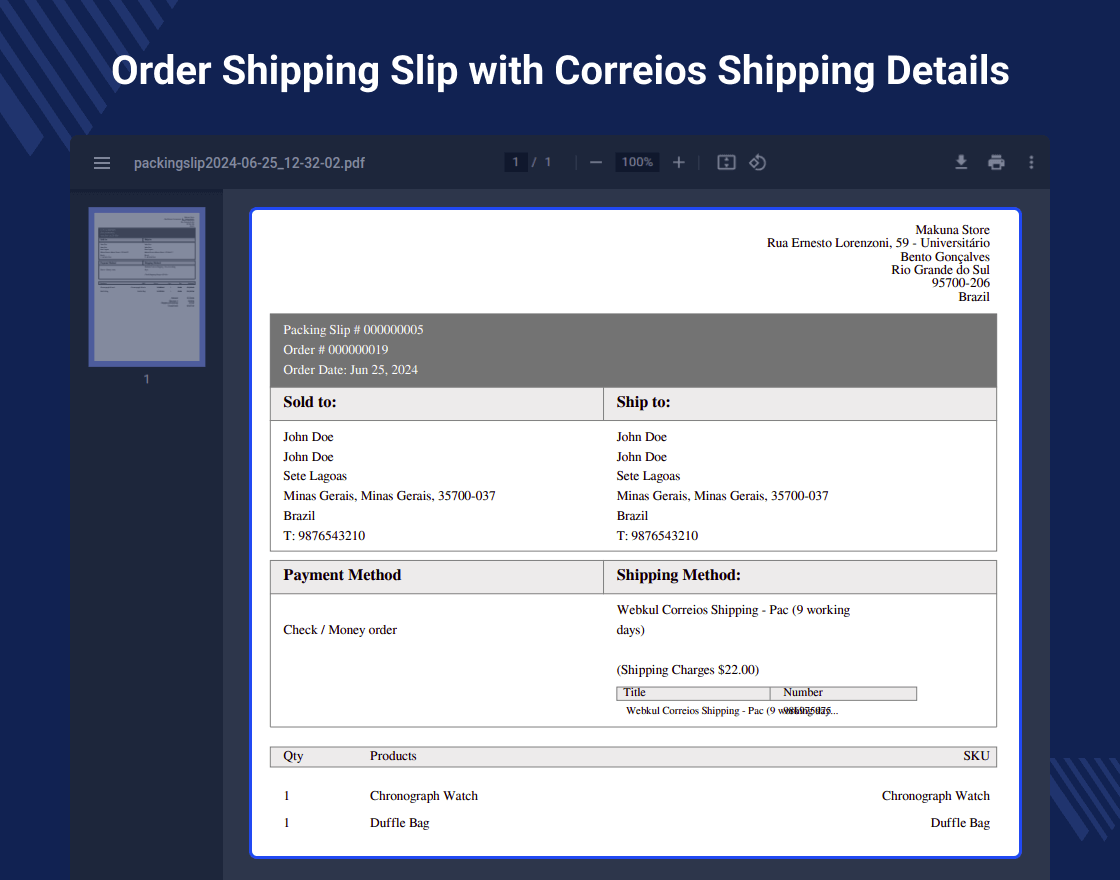Click the Check / Money order text
The width and height of the screenshot is (1120, 880).
pyautogui.click(x=340, y=630)
